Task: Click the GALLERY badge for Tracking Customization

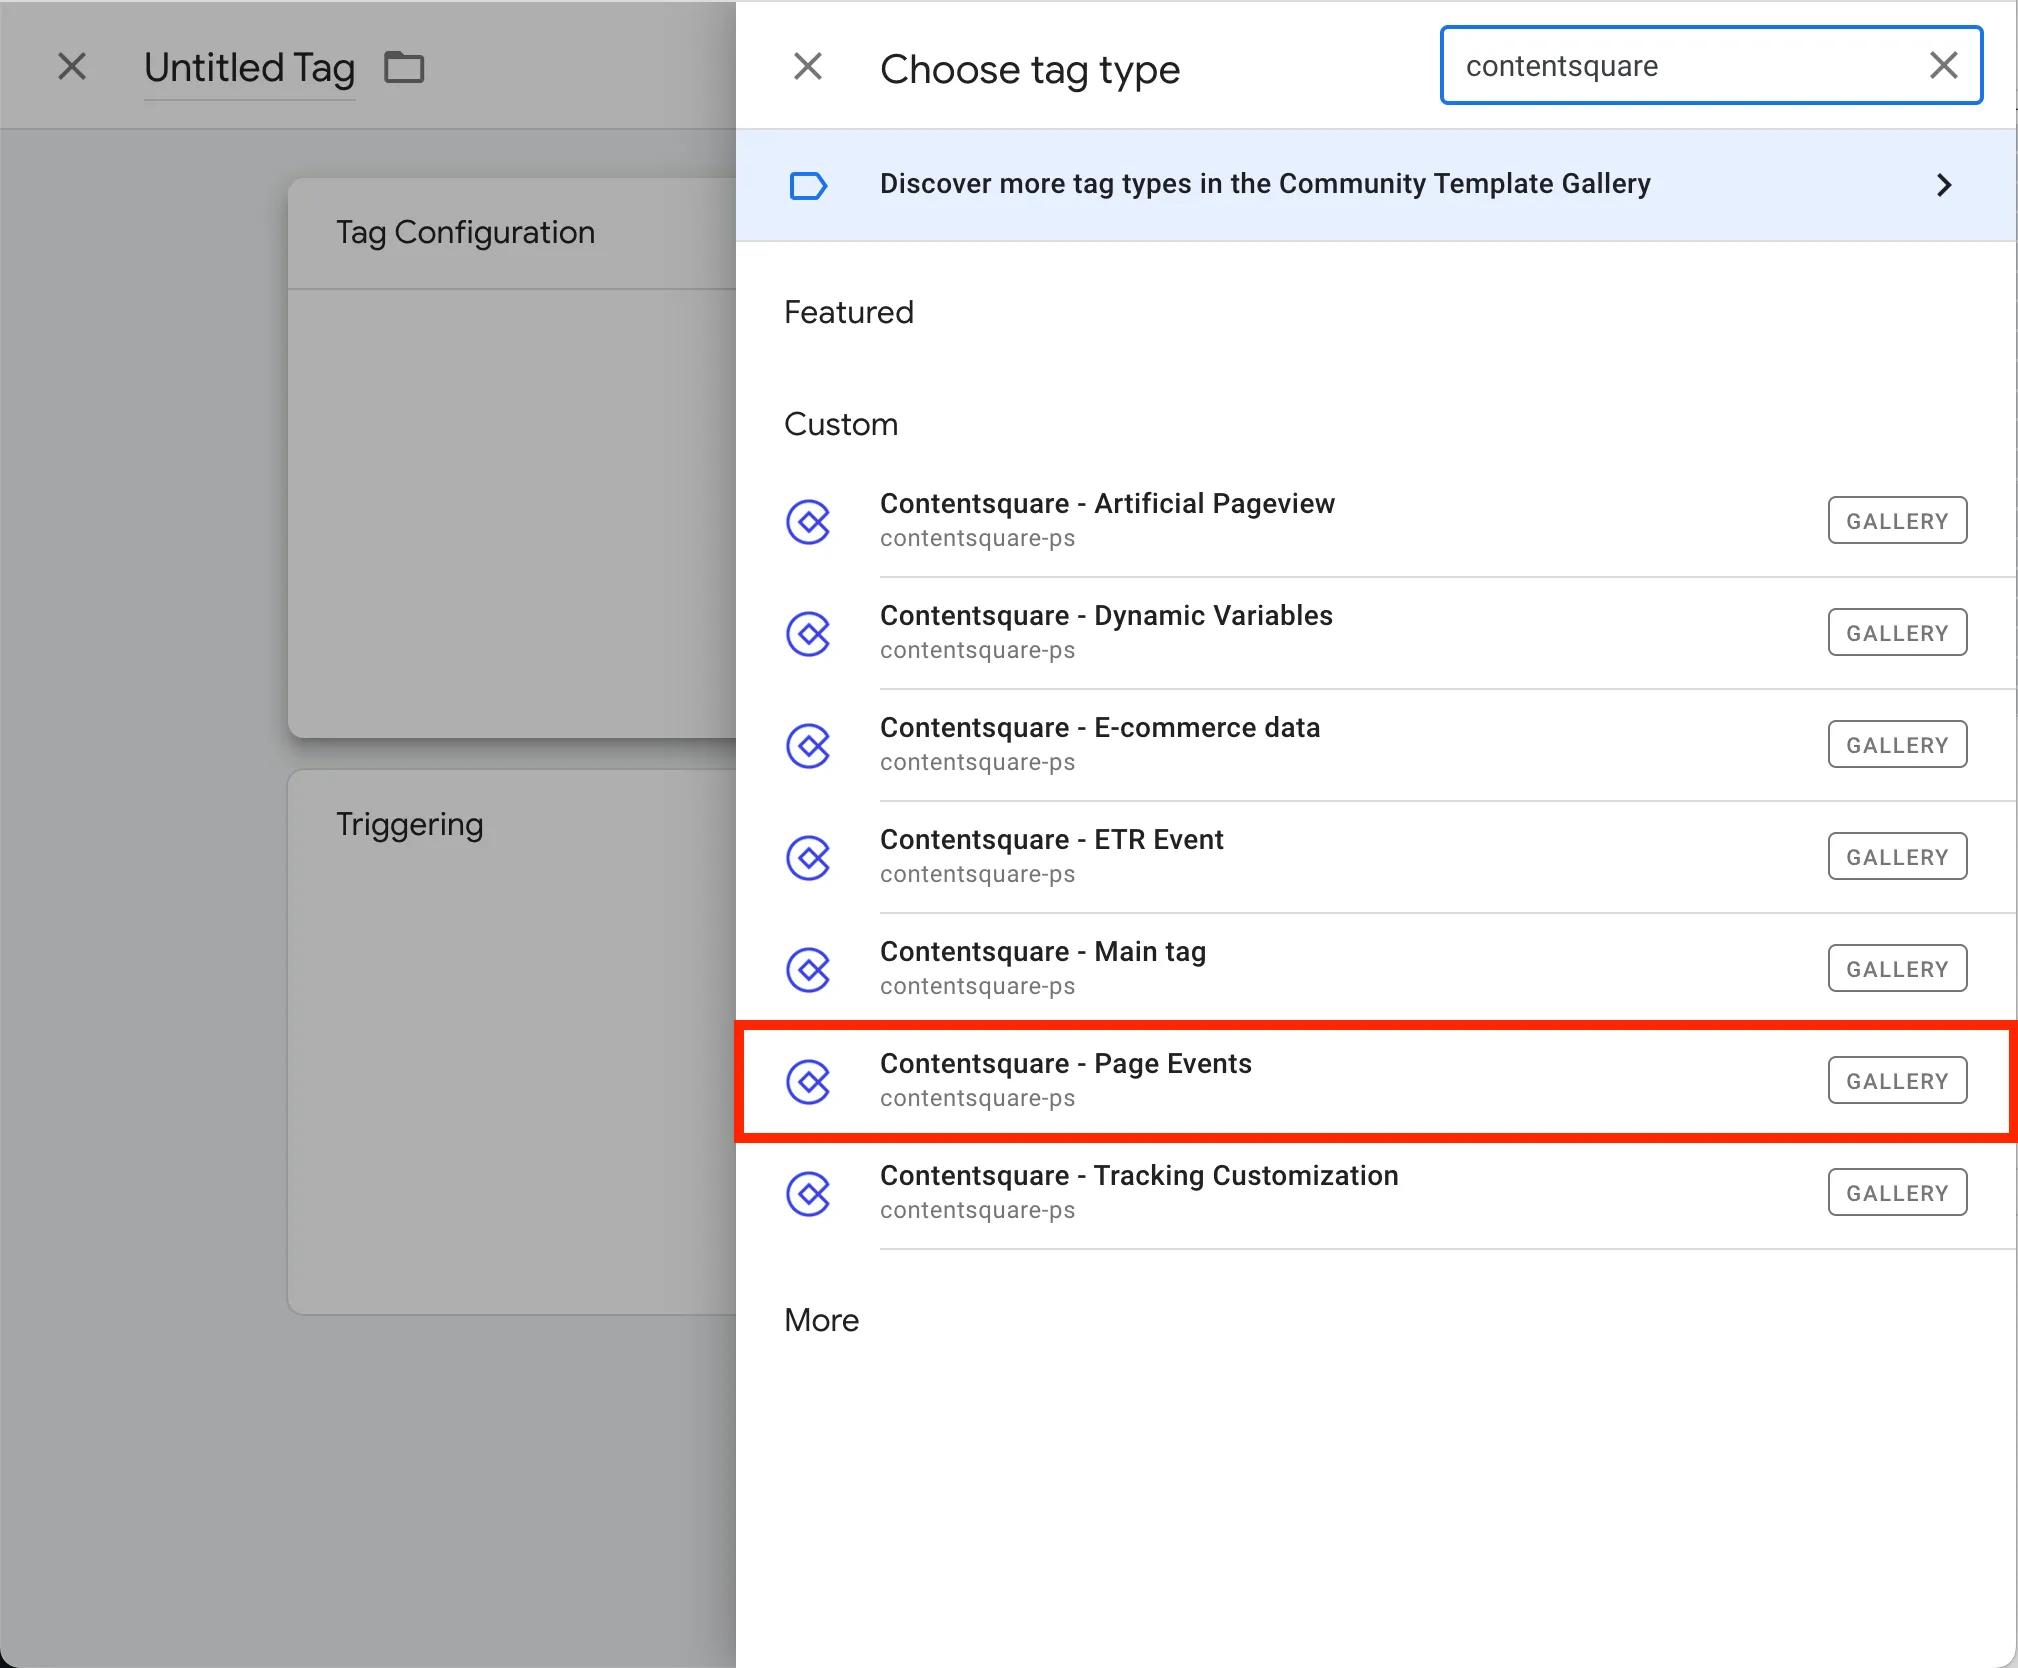Action: [x=1896, y=1193]
